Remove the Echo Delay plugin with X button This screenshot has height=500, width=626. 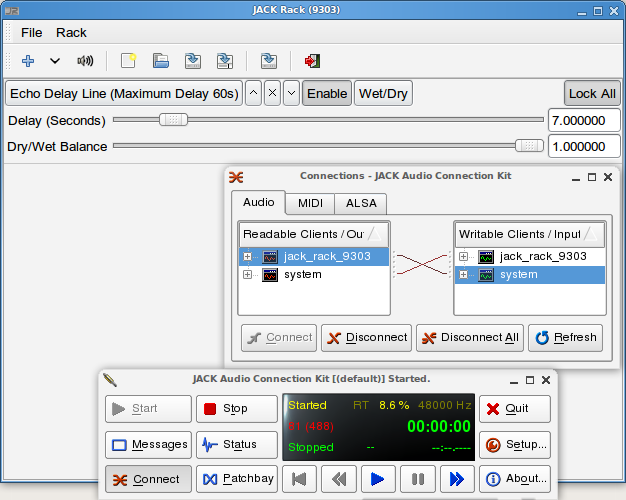click(272, 93)
